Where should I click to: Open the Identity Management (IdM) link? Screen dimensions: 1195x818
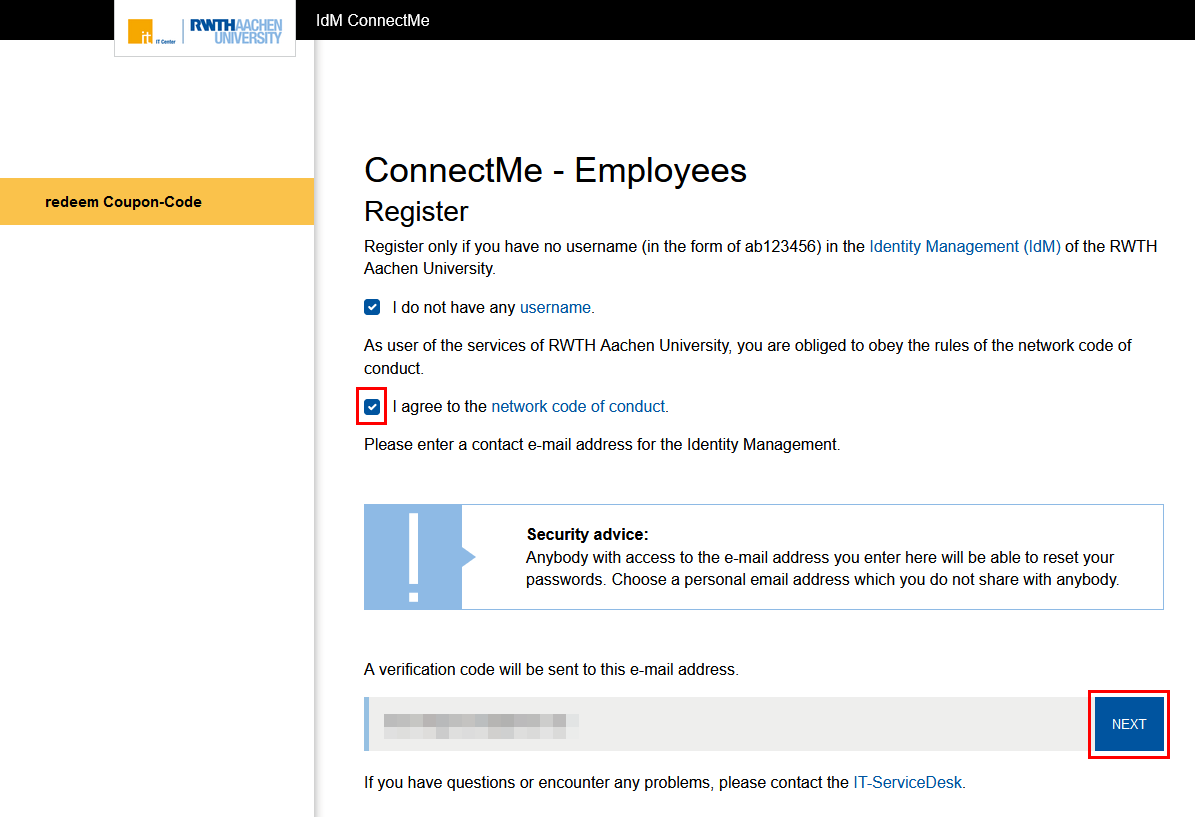pyautogui.click(x=964, y=246)
